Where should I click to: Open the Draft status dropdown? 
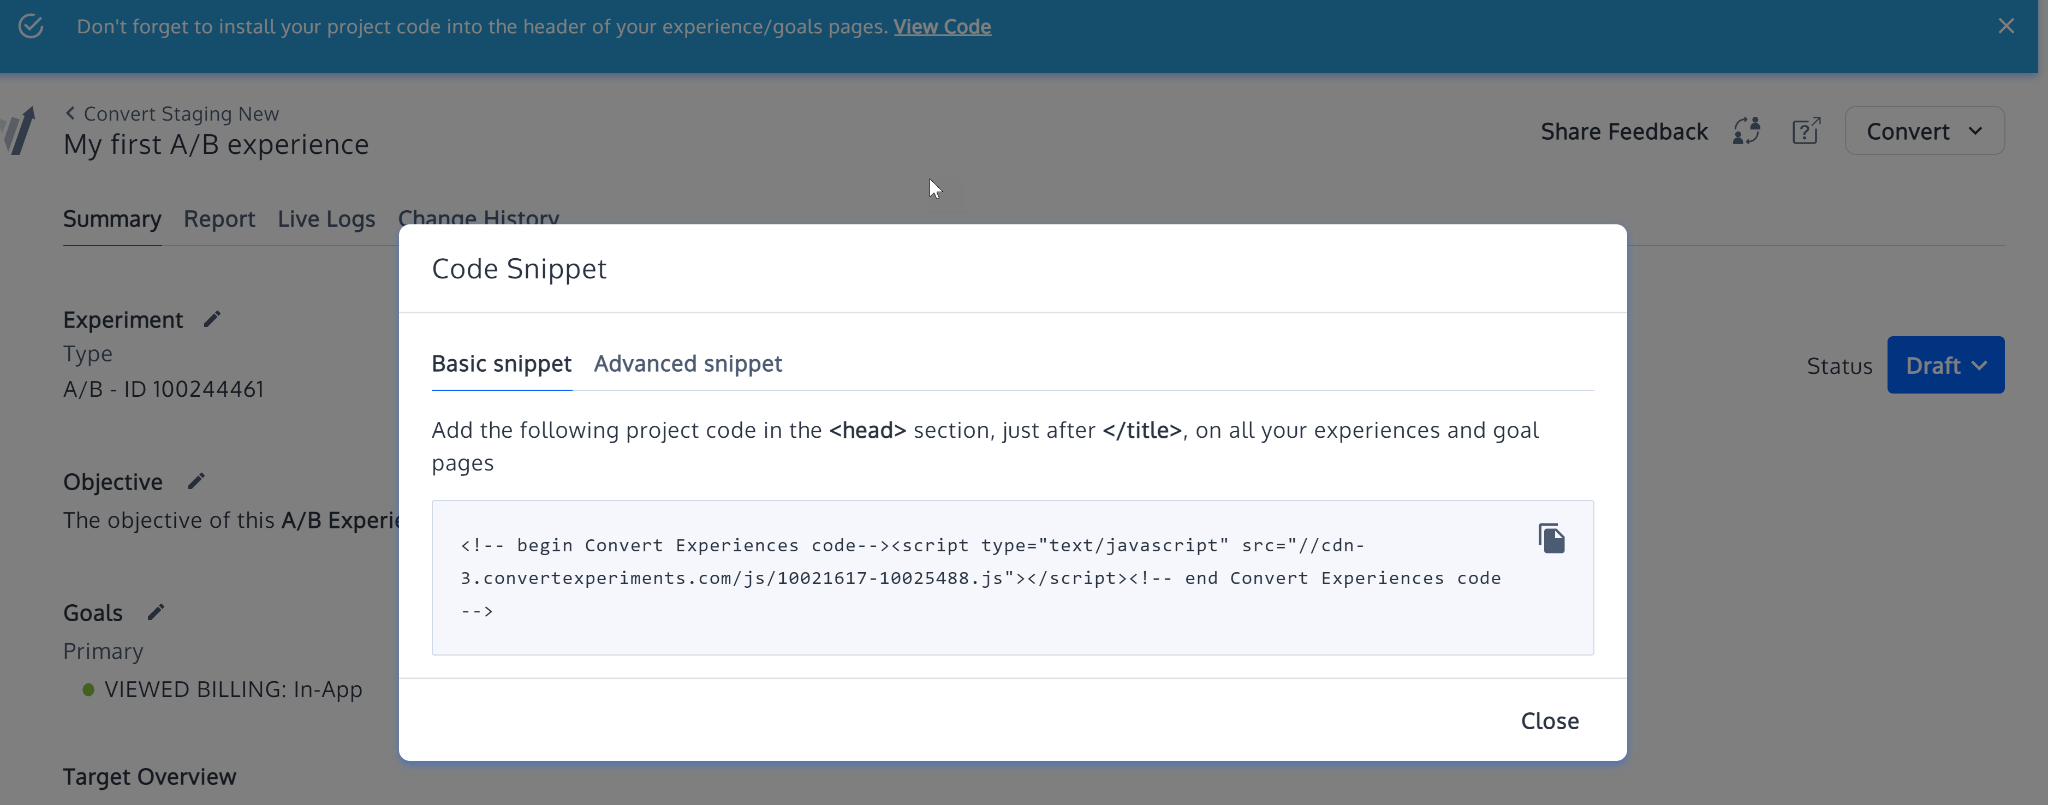coord(1945,365)
